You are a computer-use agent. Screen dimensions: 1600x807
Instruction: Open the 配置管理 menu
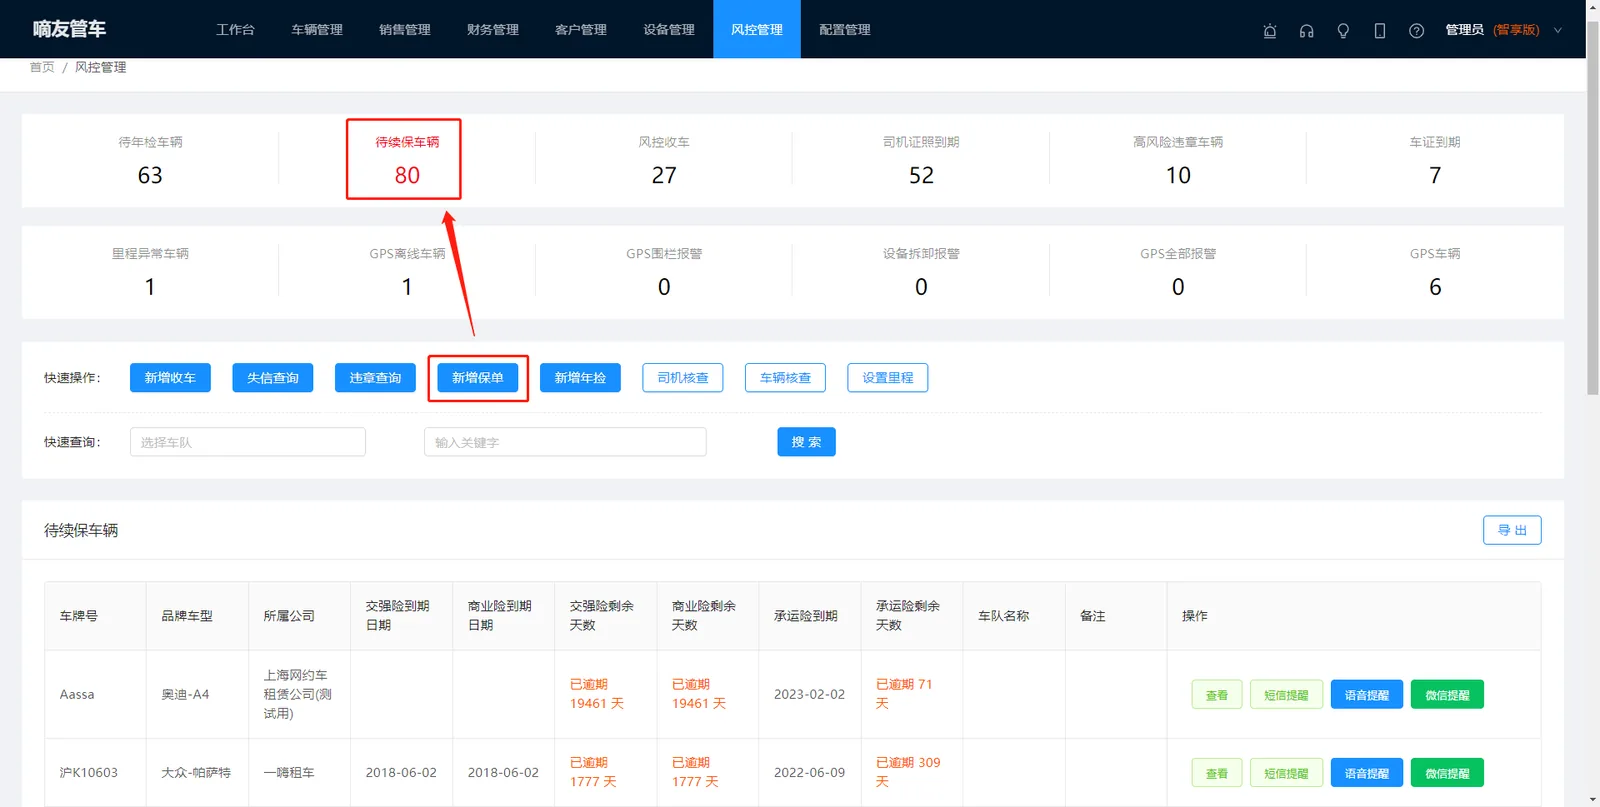[x=845, y=30]
